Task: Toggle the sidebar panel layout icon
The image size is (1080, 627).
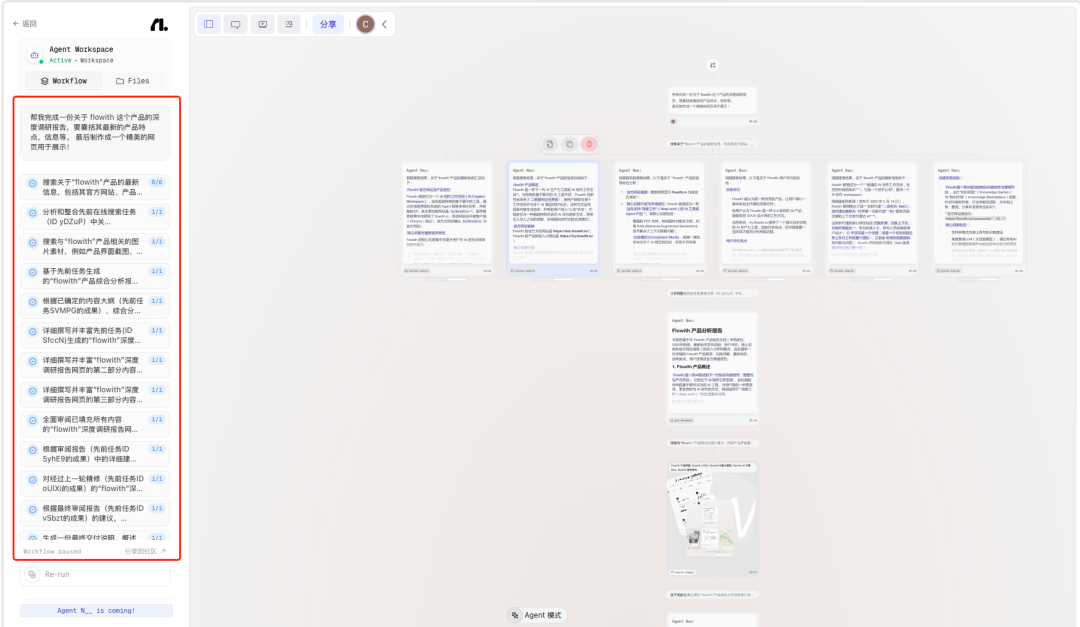Action: [208, 24]
